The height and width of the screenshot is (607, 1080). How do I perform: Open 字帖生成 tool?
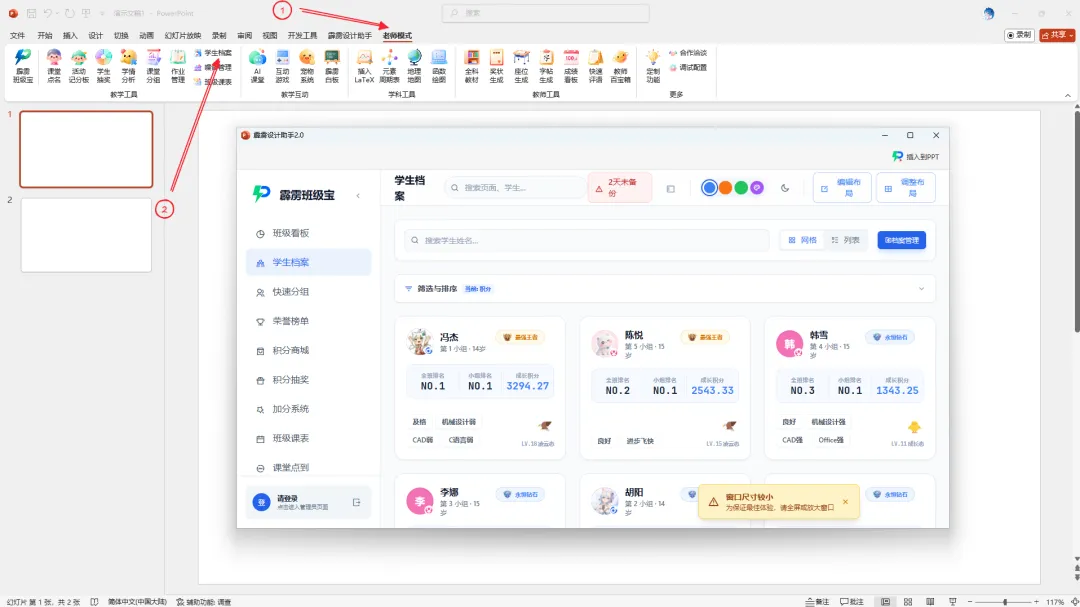tap(546, 66)
